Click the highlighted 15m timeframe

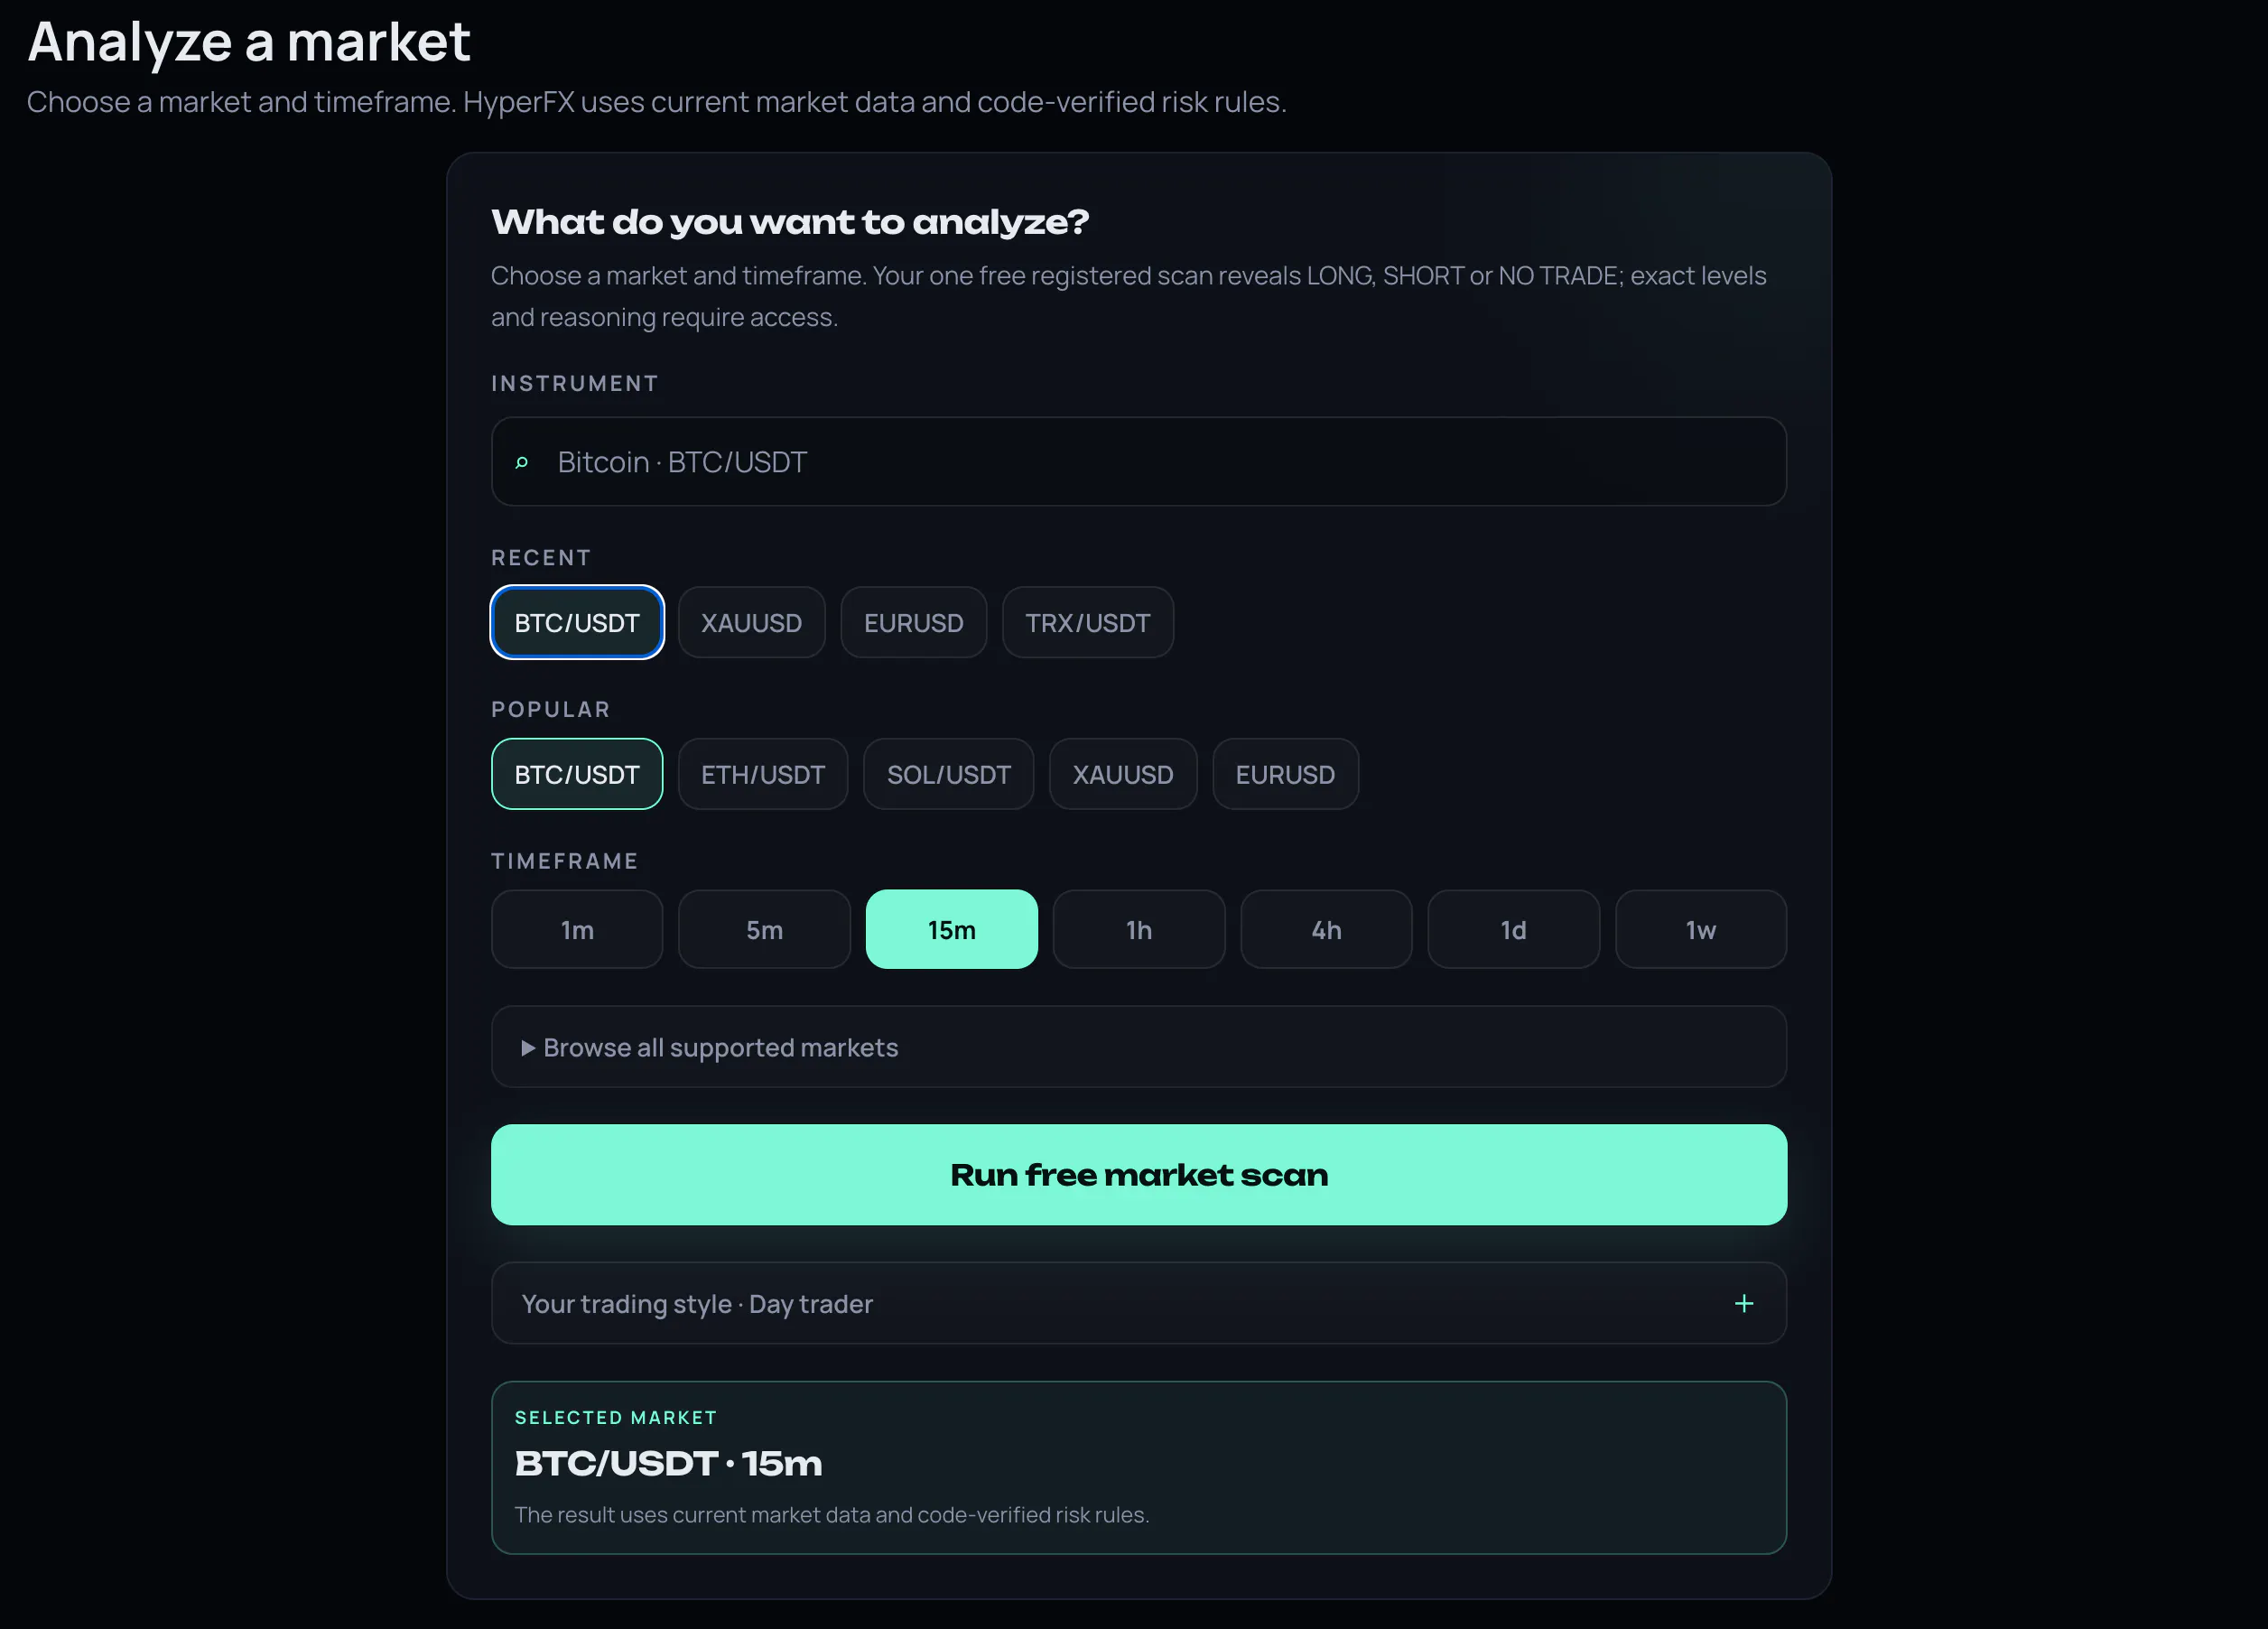click(951, 929)
